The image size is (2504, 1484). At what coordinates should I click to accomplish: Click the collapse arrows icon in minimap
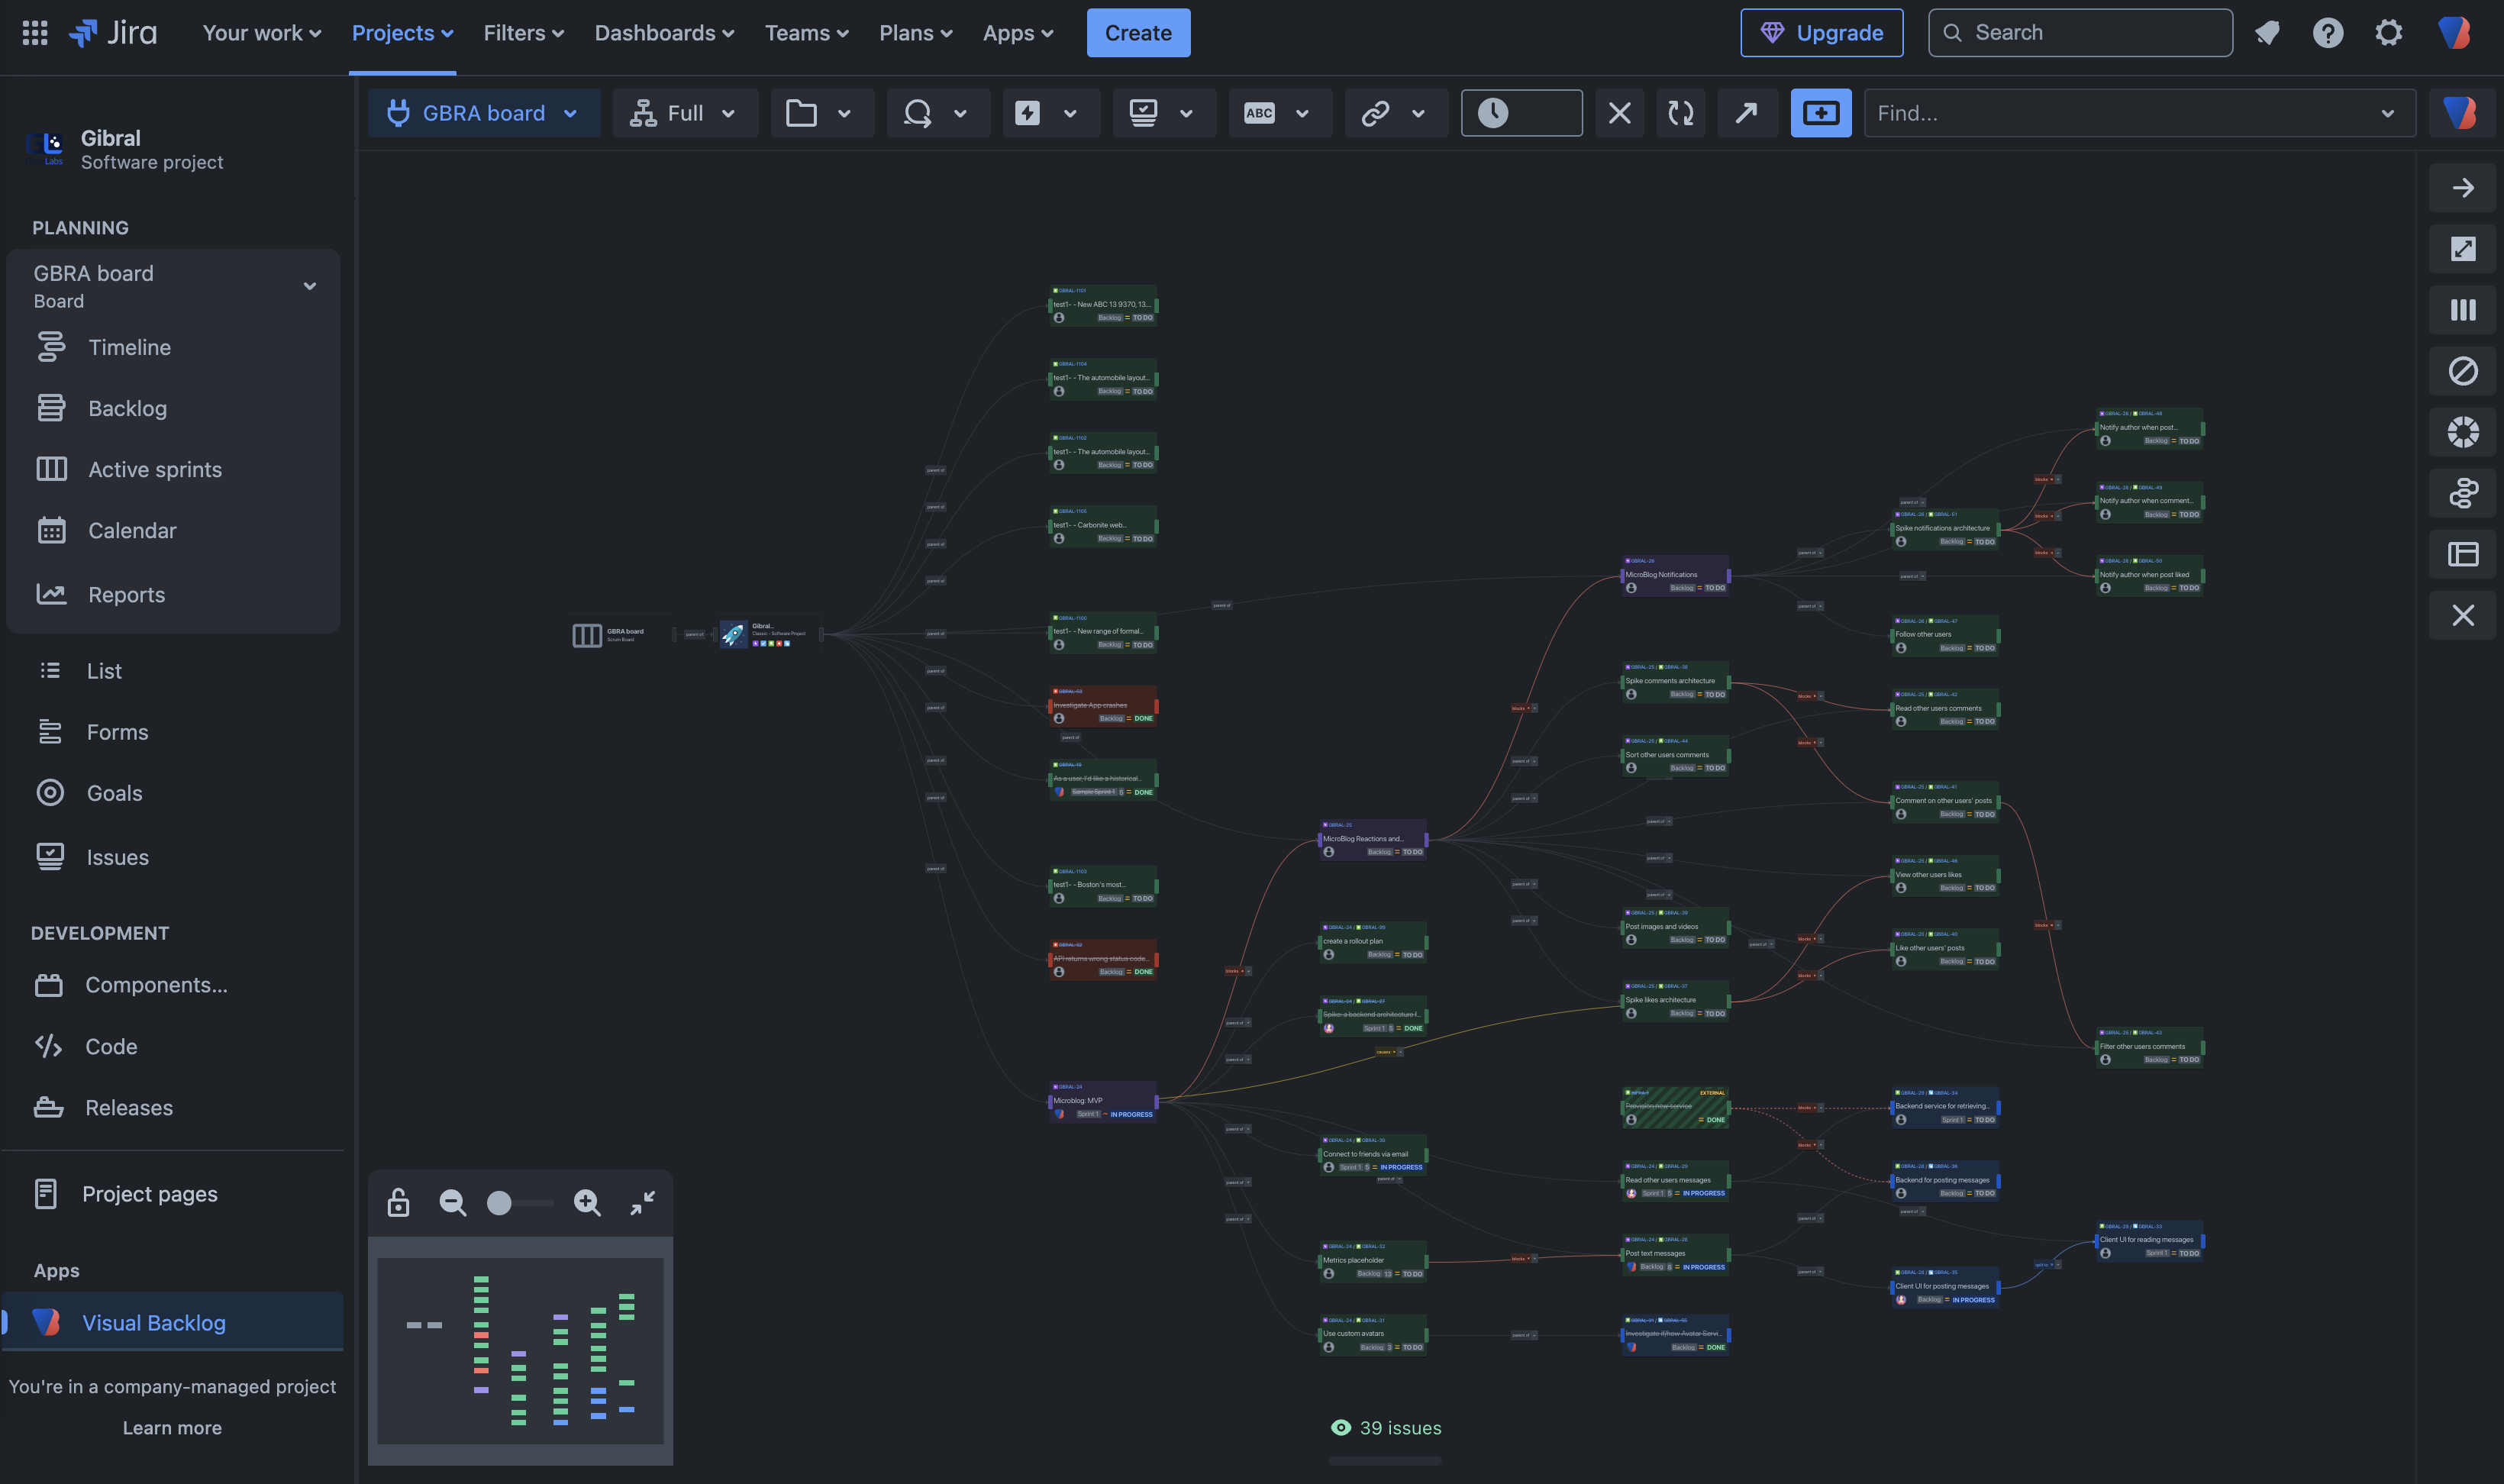coord(642,1203)
